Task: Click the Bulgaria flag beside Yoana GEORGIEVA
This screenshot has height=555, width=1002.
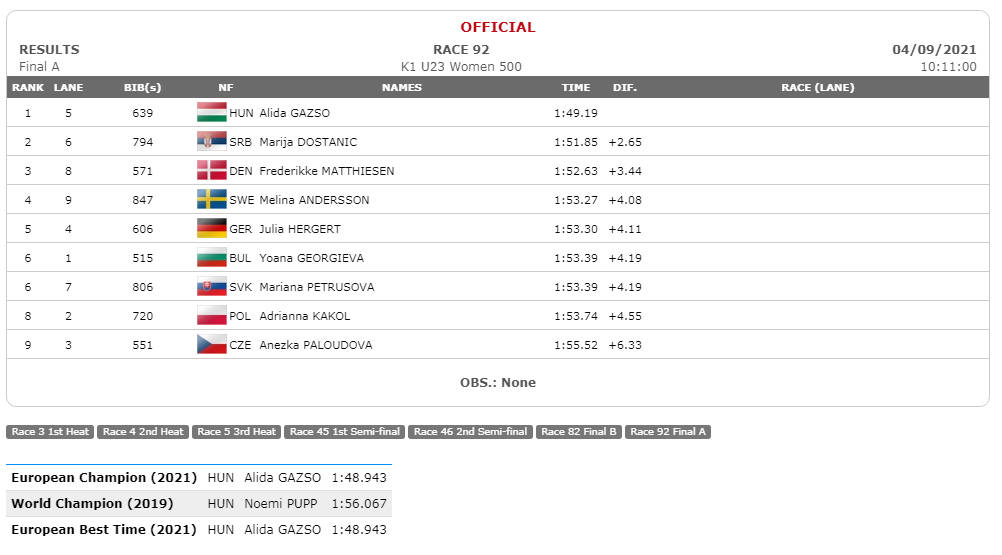Action: click(x=212, y=257)
